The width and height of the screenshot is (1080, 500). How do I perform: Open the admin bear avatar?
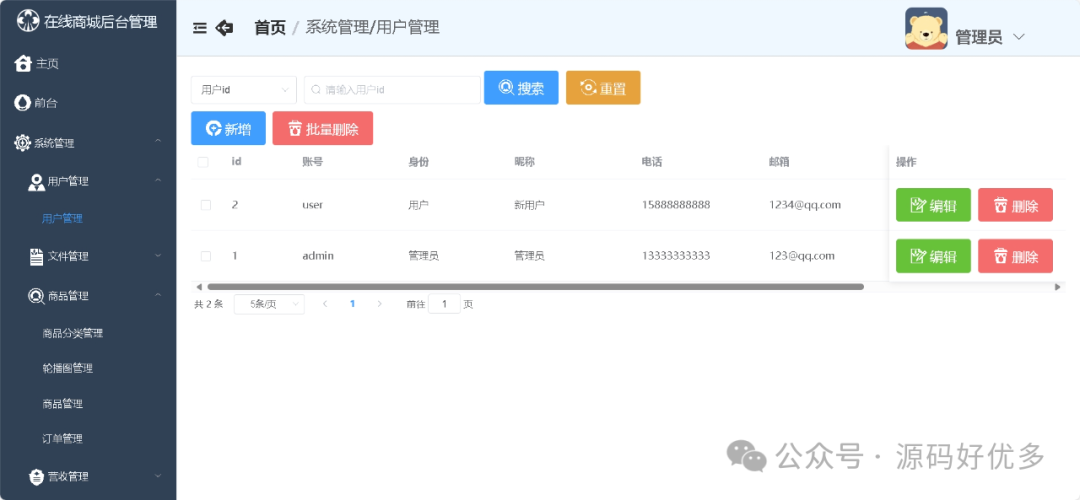pyautogui.click(x=926, y=29)
